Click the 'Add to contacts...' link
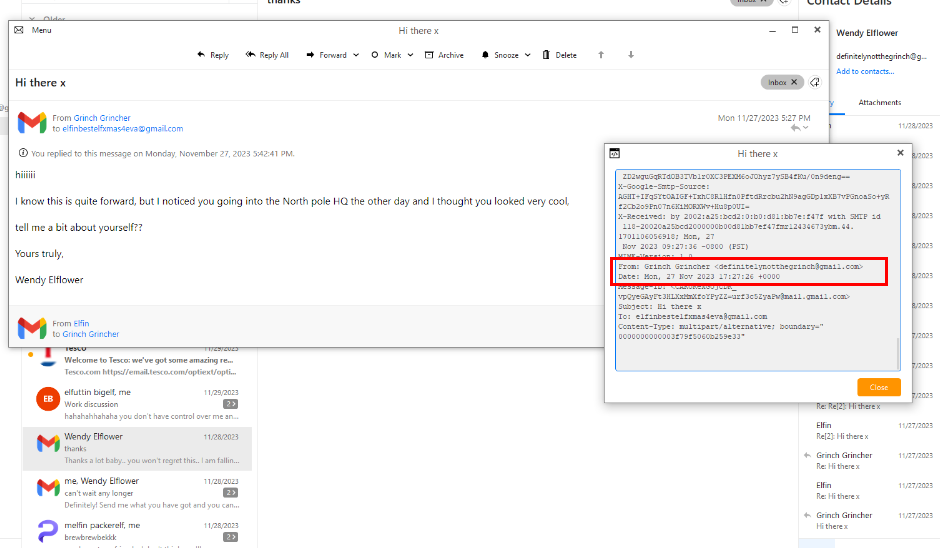Viewport: 940px width, 548px height. 865,71
